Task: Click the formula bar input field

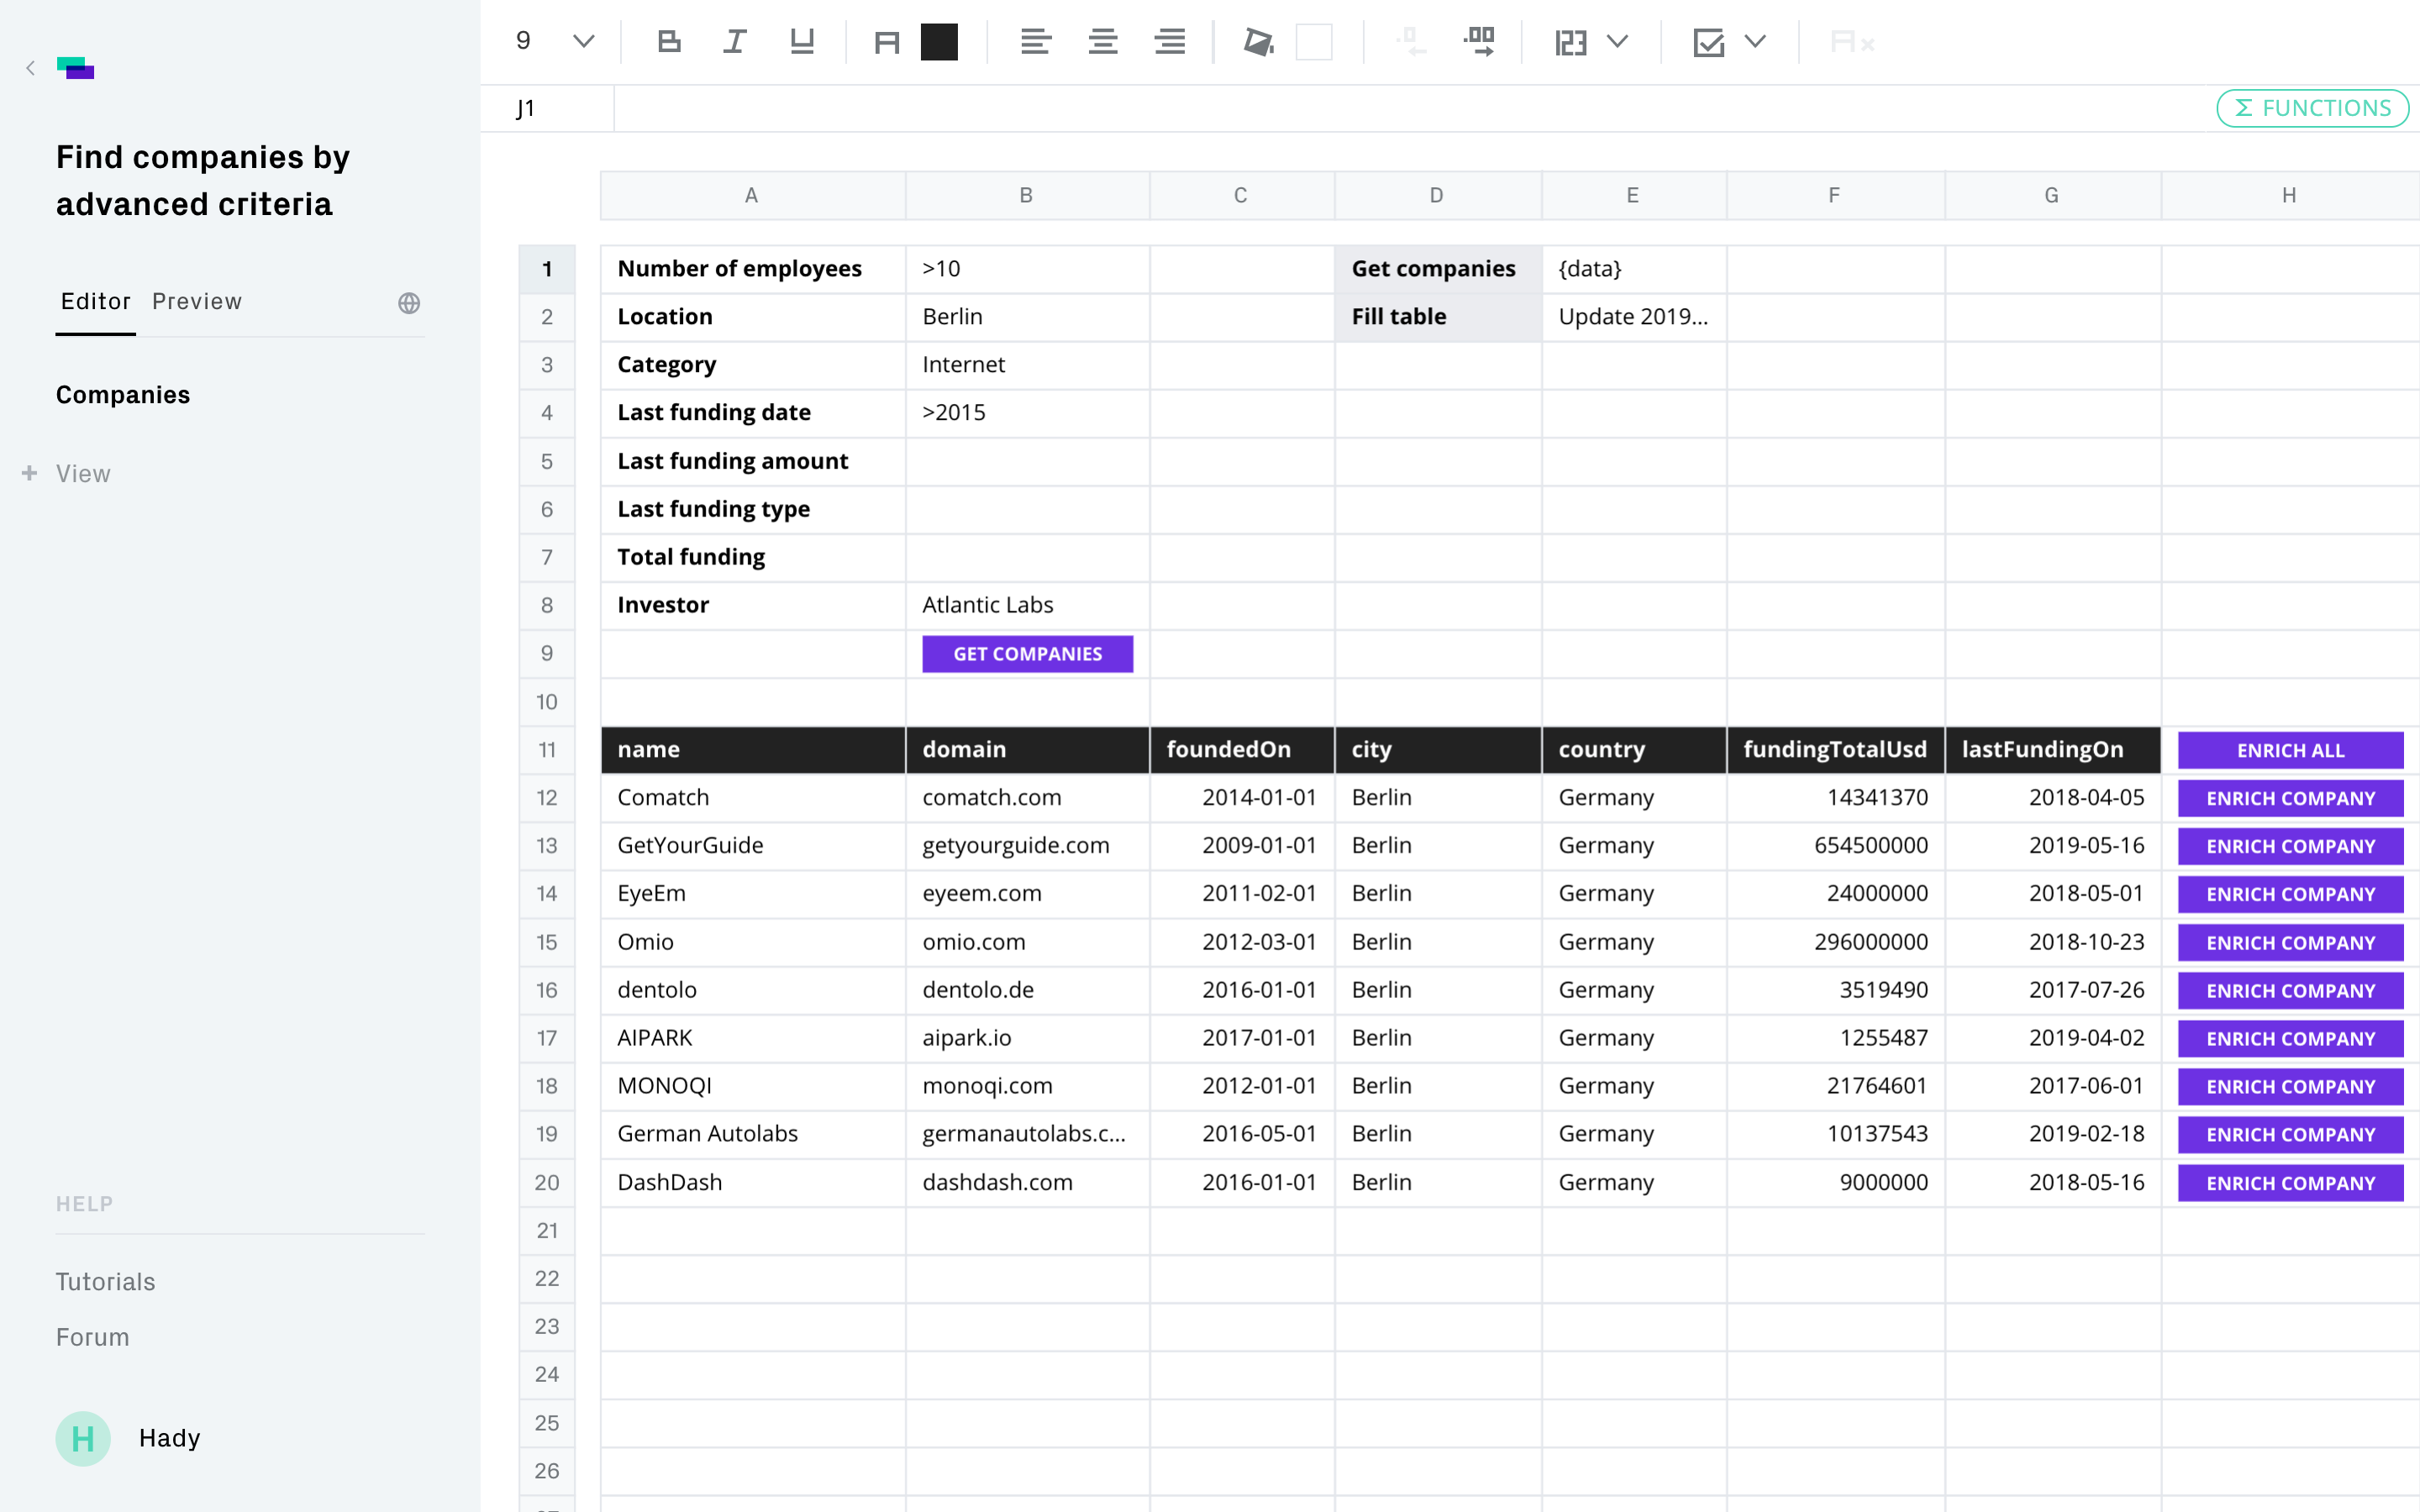Action: (1400, 108)
